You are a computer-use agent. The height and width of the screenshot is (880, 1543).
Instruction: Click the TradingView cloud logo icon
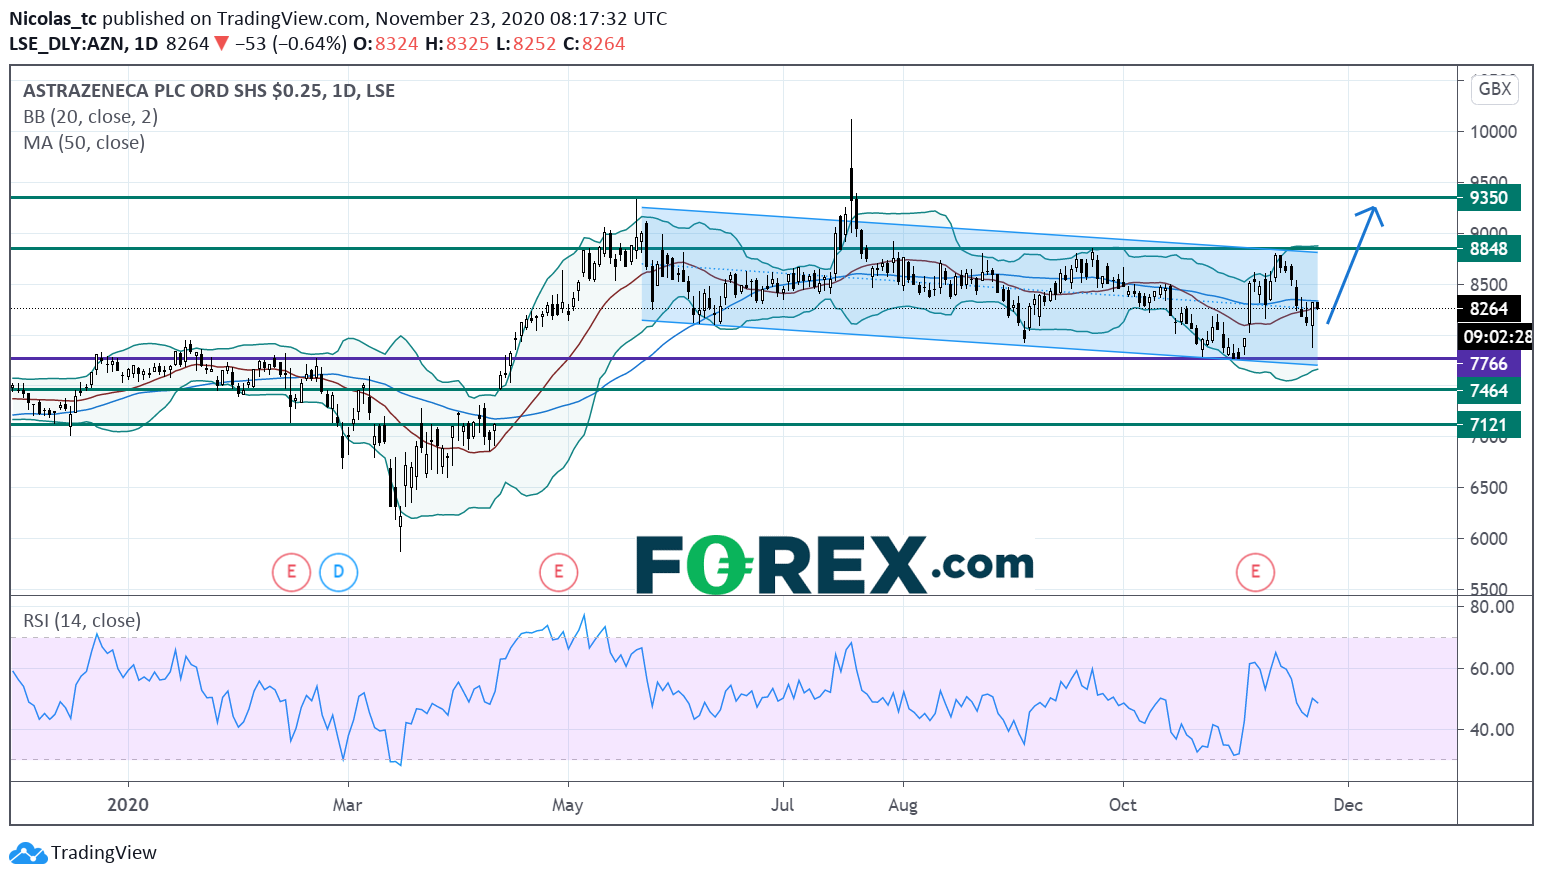[x=27, y=853]
